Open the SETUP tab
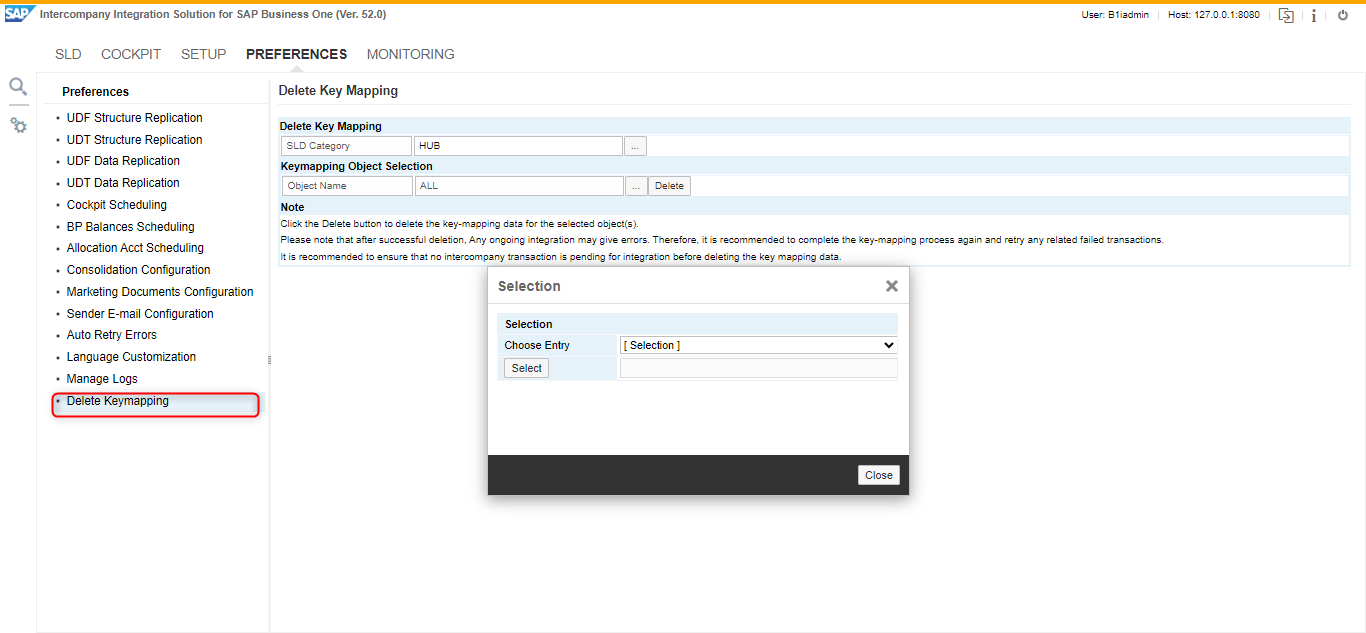Viewport: 1366px width, 633px height. click(203, 54)
